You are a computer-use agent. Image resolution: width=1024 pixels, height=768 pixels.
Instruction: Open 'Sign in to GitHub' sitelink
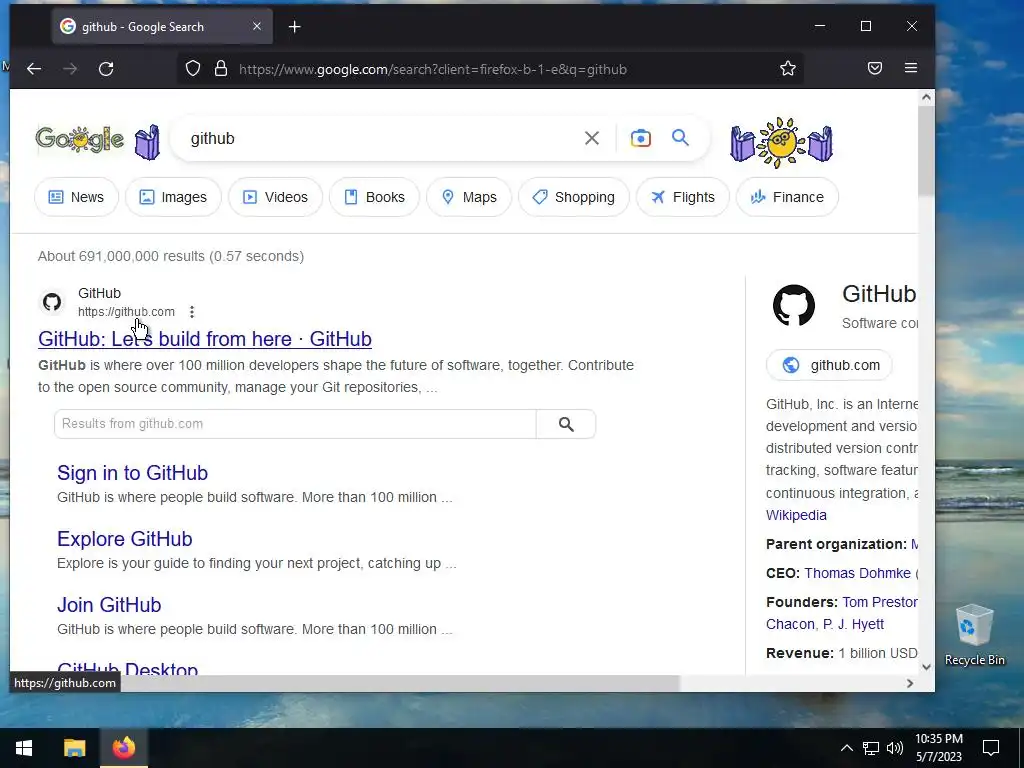133,473
